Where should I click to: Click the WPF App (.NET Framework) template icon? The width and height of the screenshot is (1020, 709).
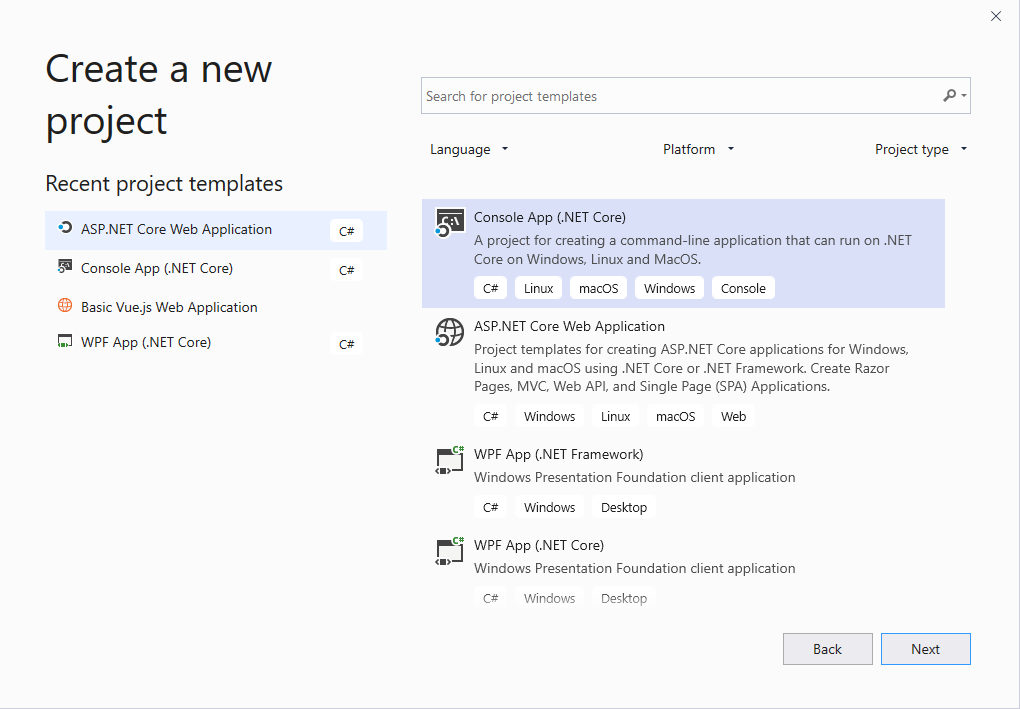tap(450, 460)
